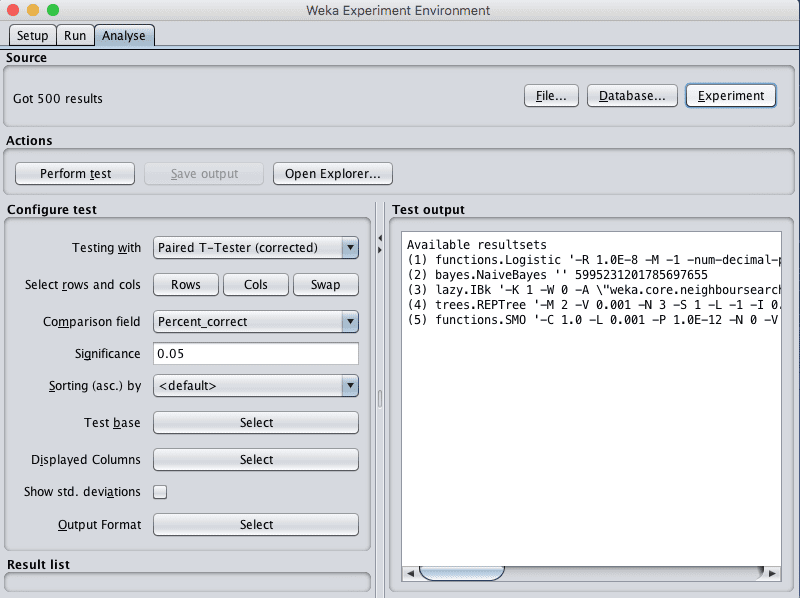Select Output Format
This screenshot has height=598, width=800.
pos(256,525)
